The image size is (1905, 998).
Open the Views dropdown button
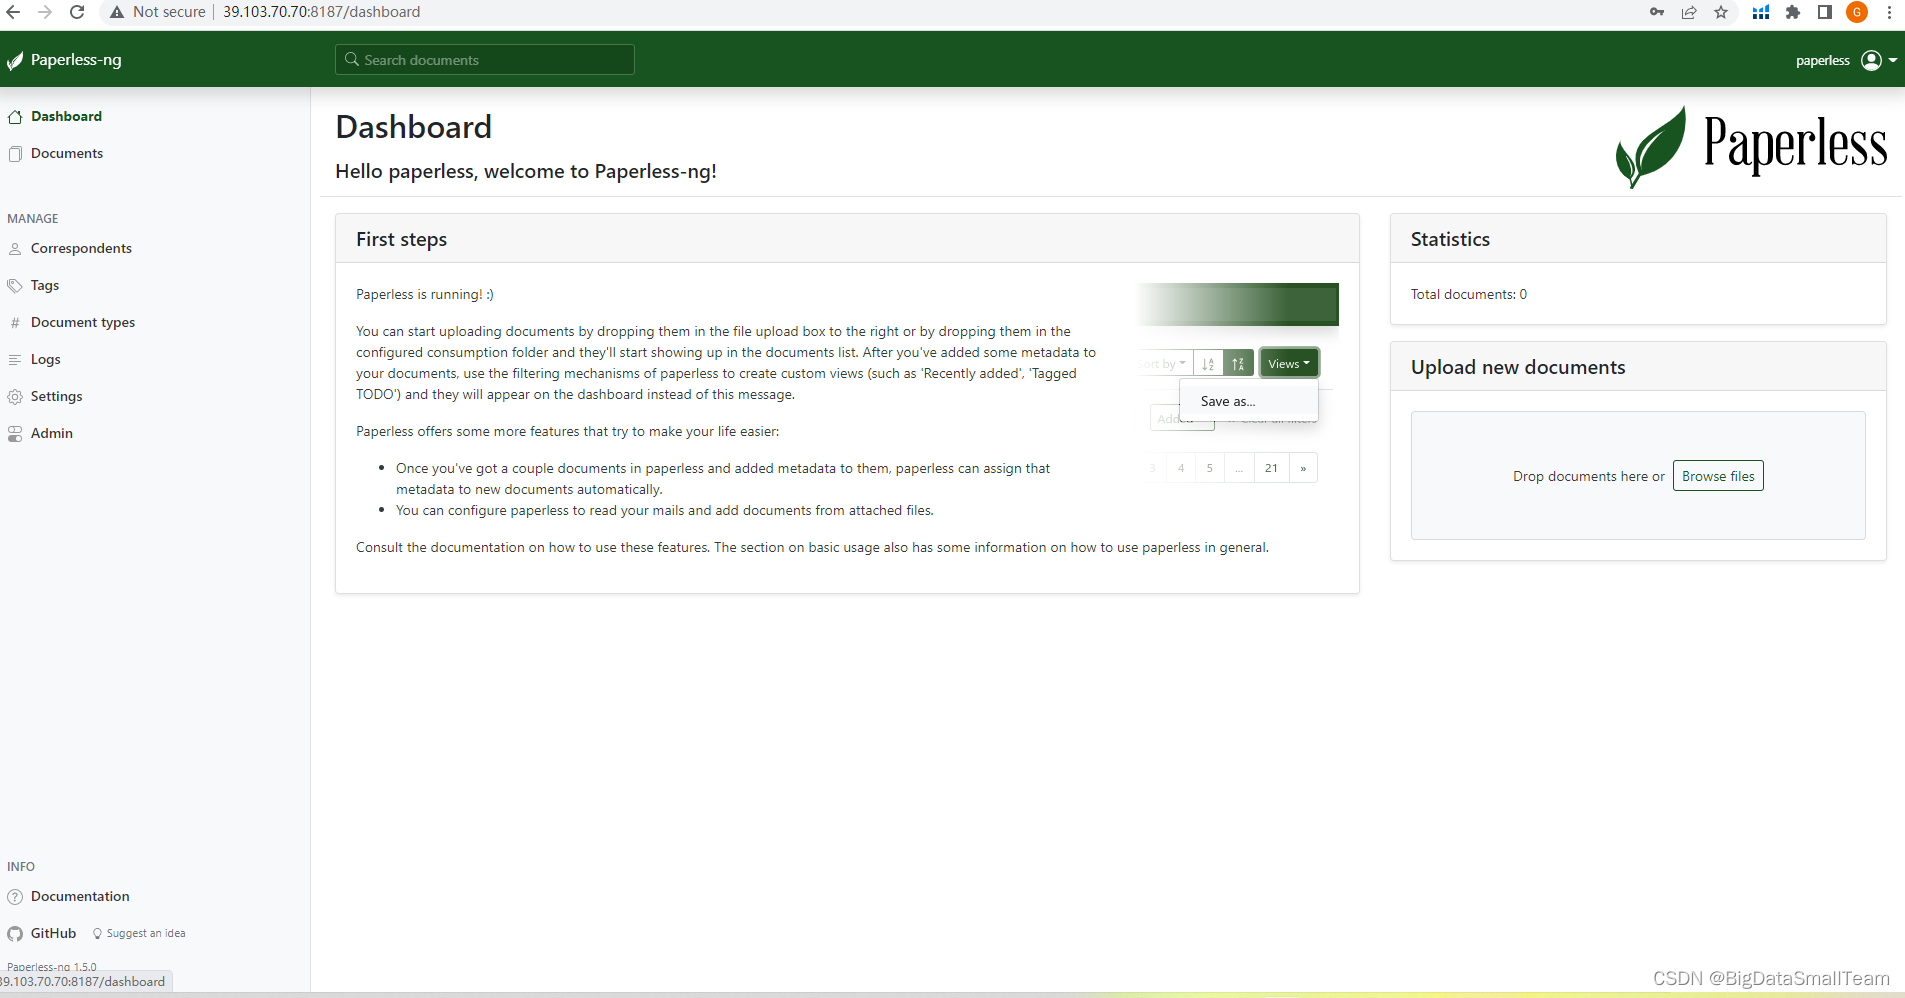point(1289,364)
